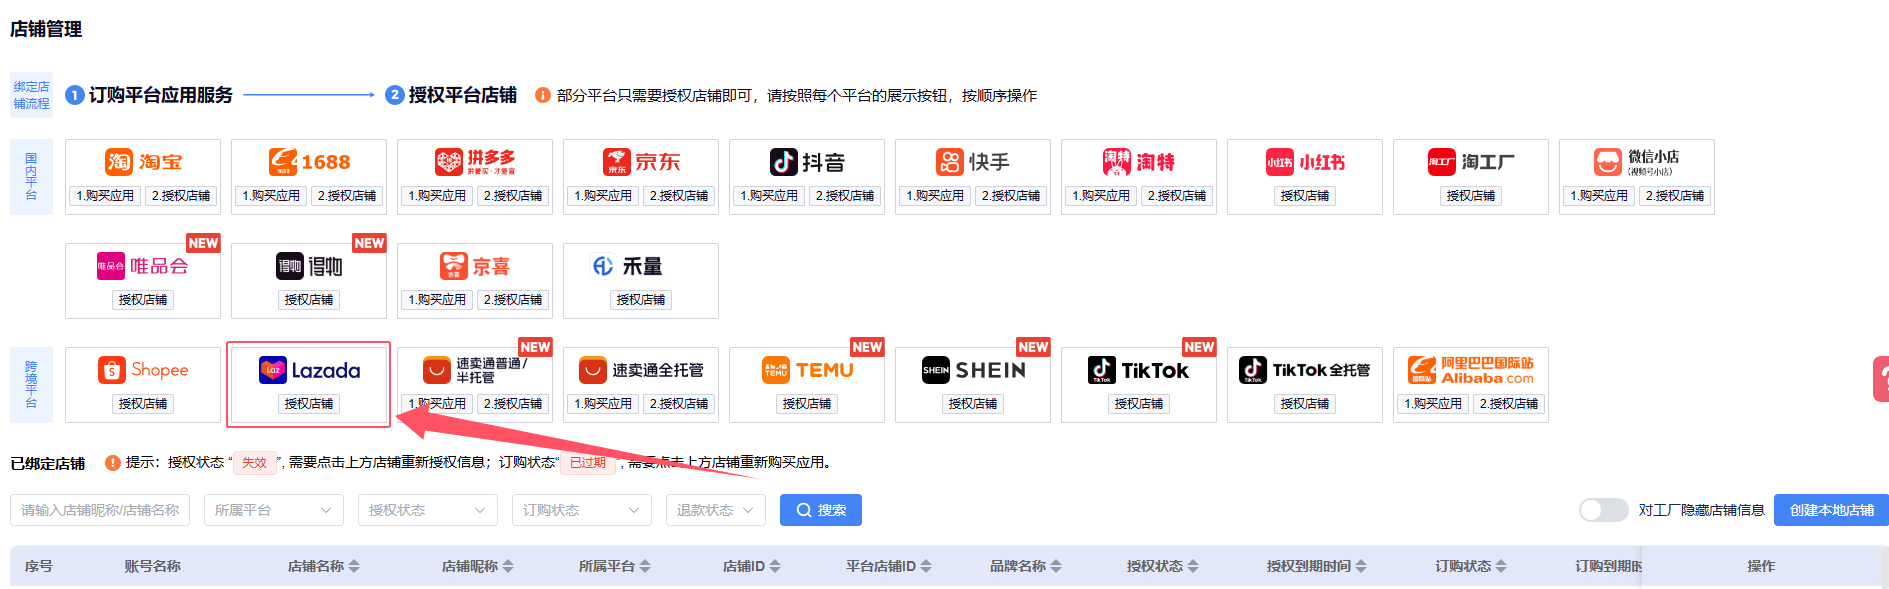Click the Heliang (禾量) logo
Screen dimensions: 1889x589
pos(628,266)
